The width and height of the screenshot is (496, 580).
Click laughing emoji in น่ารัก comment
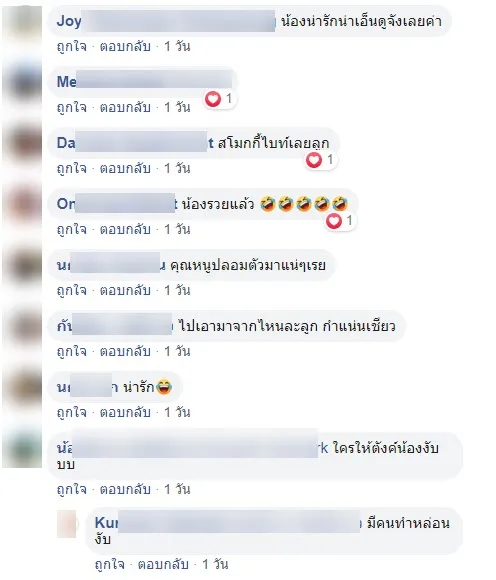point(164,387)
